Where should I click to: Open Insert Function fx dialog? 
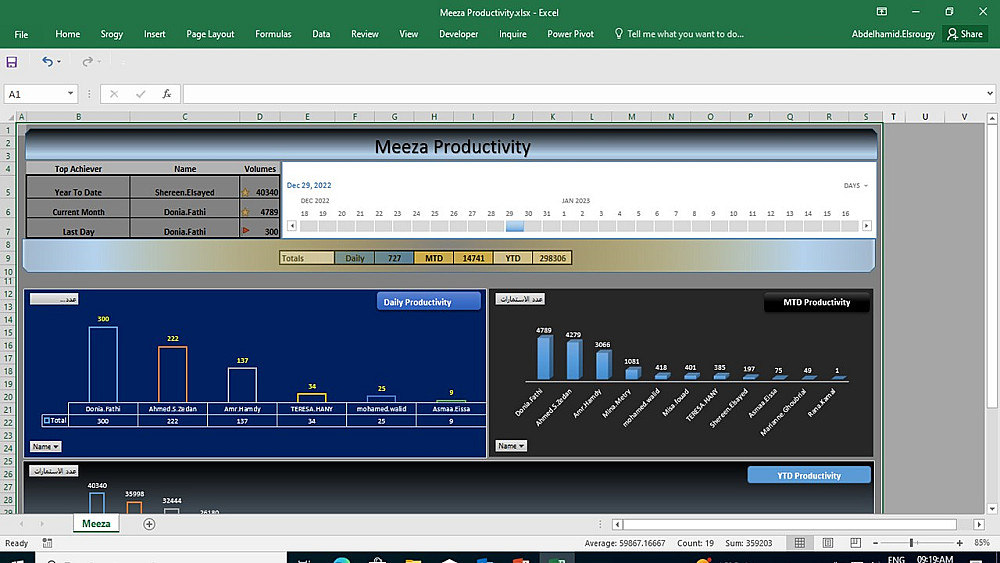166,94
